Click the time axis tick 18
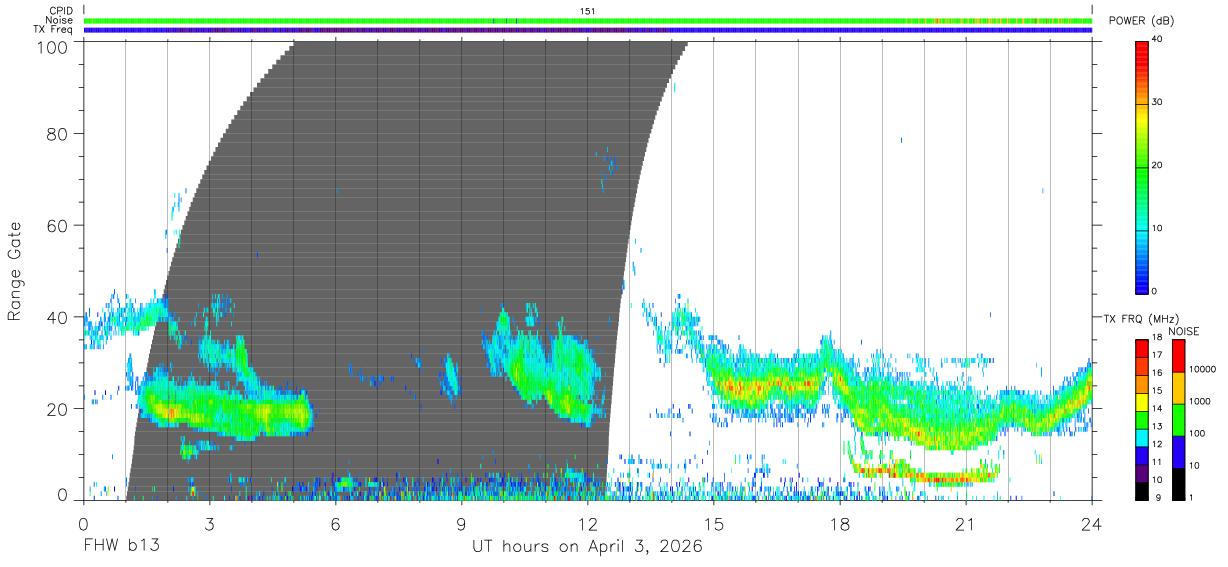The height and width of the screenshot is (567, 1228). click(x=840, y=523)
